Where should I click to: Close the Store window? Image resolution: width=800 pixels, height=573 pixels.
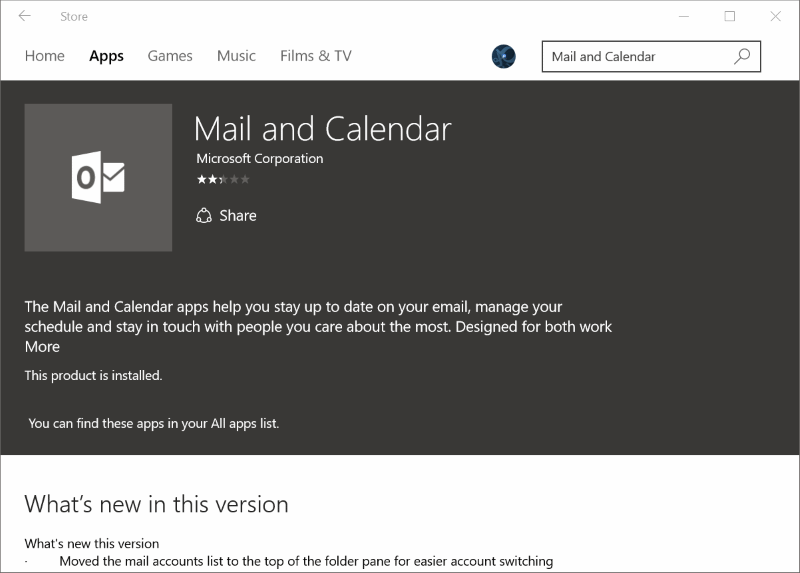tap(776, 16)
